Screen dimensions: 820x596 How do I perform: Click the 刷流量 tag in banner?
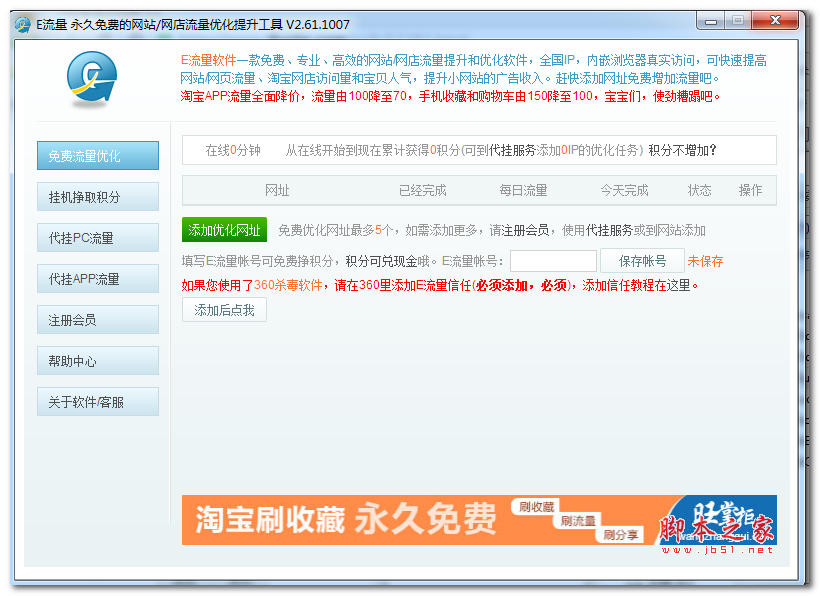click(578, 521)
